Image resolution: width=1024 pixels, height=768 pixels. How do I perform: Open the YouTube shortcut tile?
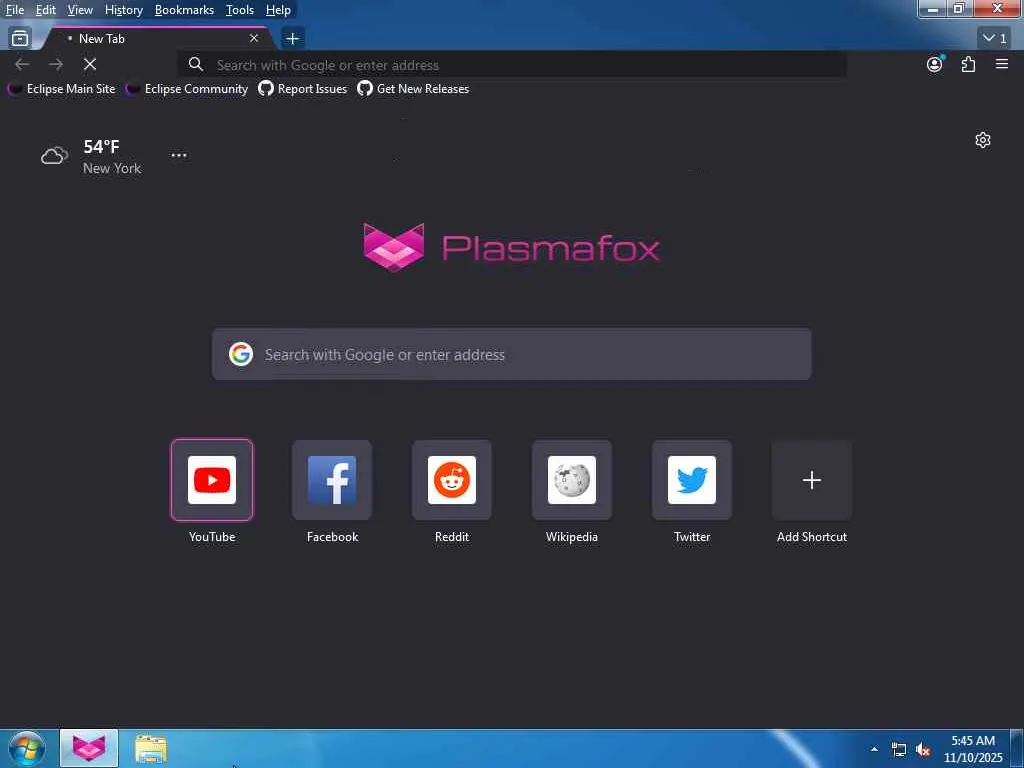pos(212,480)
